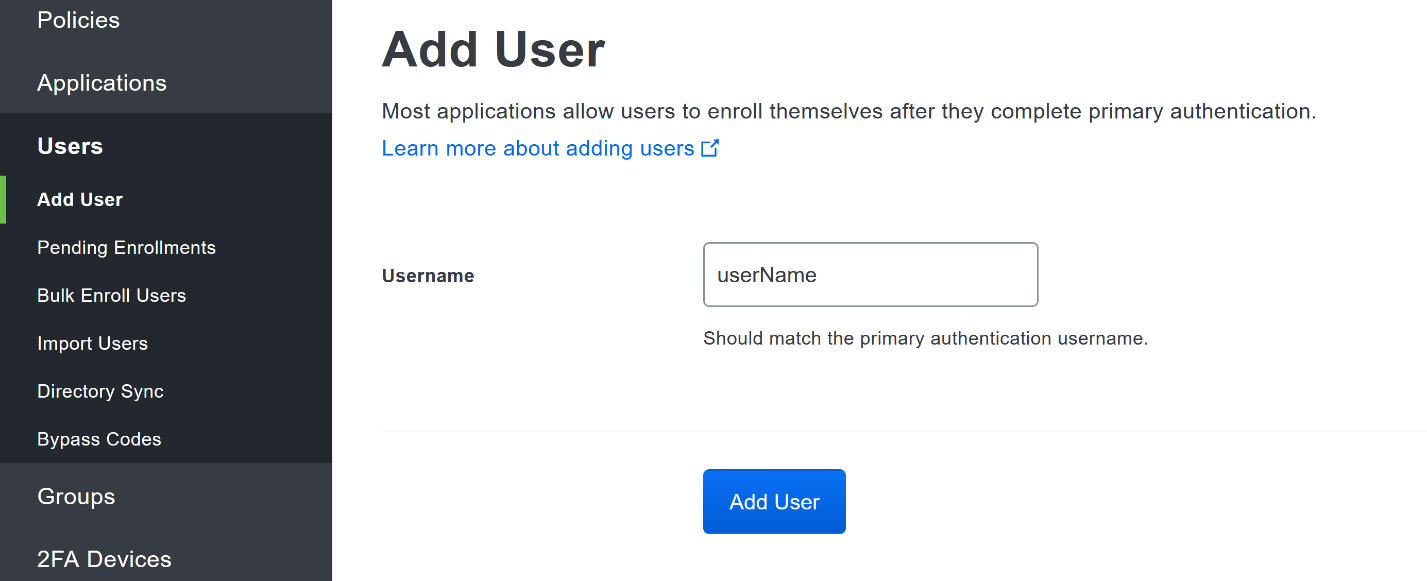
Task: Open Pending Enrollments page
Action: [x=126, y=248]
